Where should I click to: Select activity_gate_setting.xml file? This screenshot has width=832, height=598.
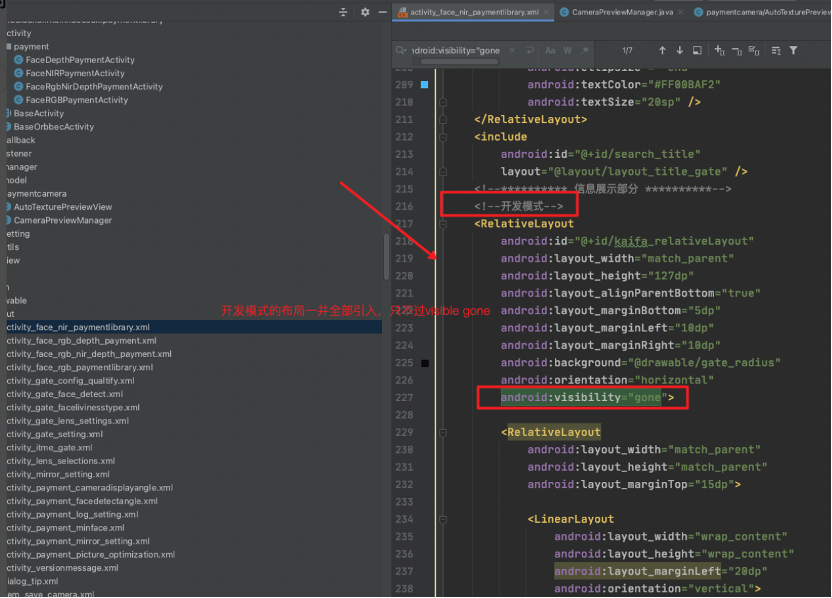coord(55,434)
